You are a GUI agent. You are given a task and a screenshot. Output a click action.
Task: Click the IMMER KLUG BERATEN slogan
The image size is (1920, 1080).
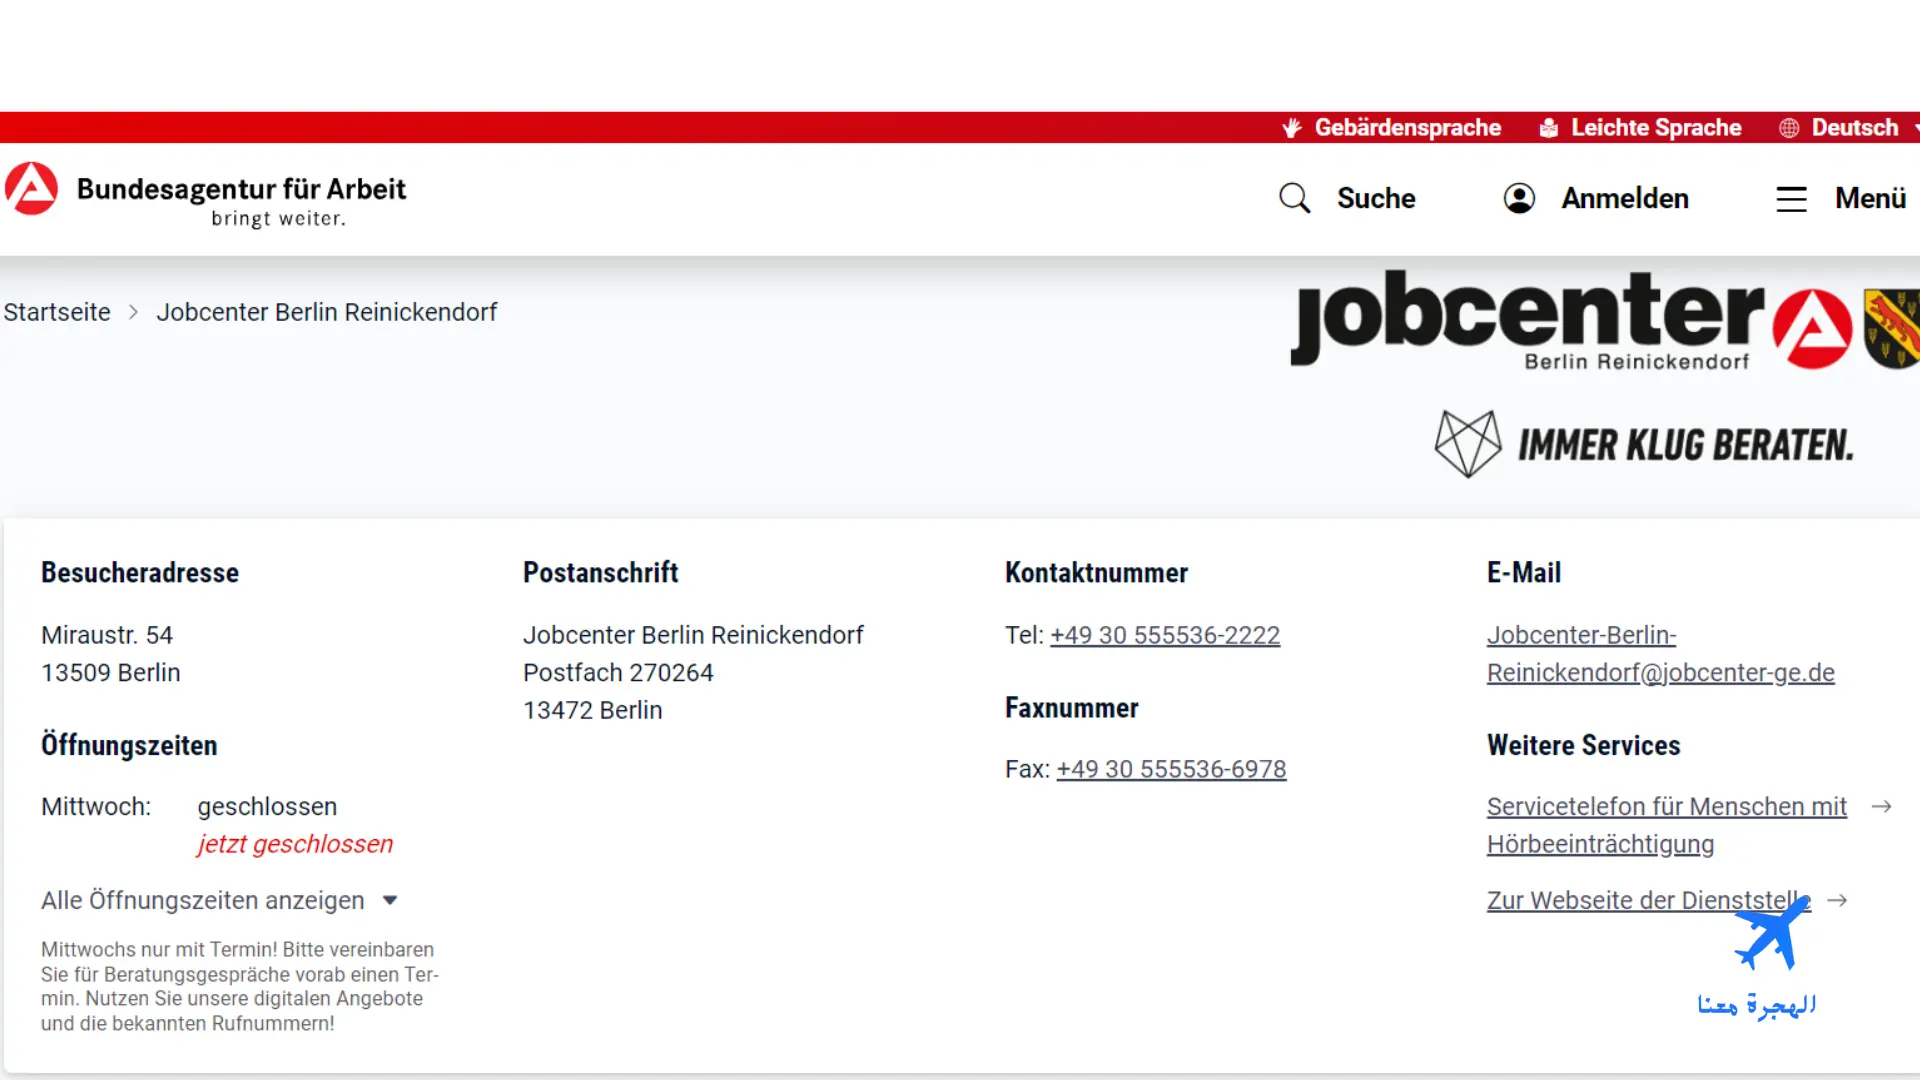point(1685,445)
